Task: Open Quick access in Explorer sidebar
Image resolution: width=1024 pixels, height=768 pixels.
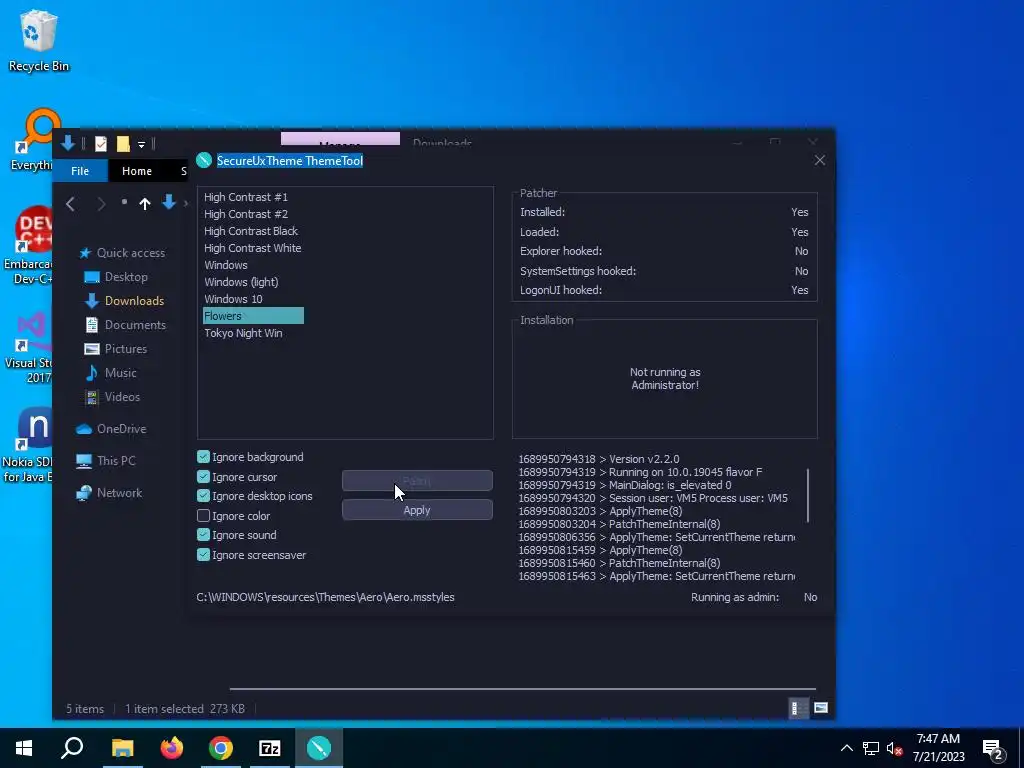Action: [121, 253]
